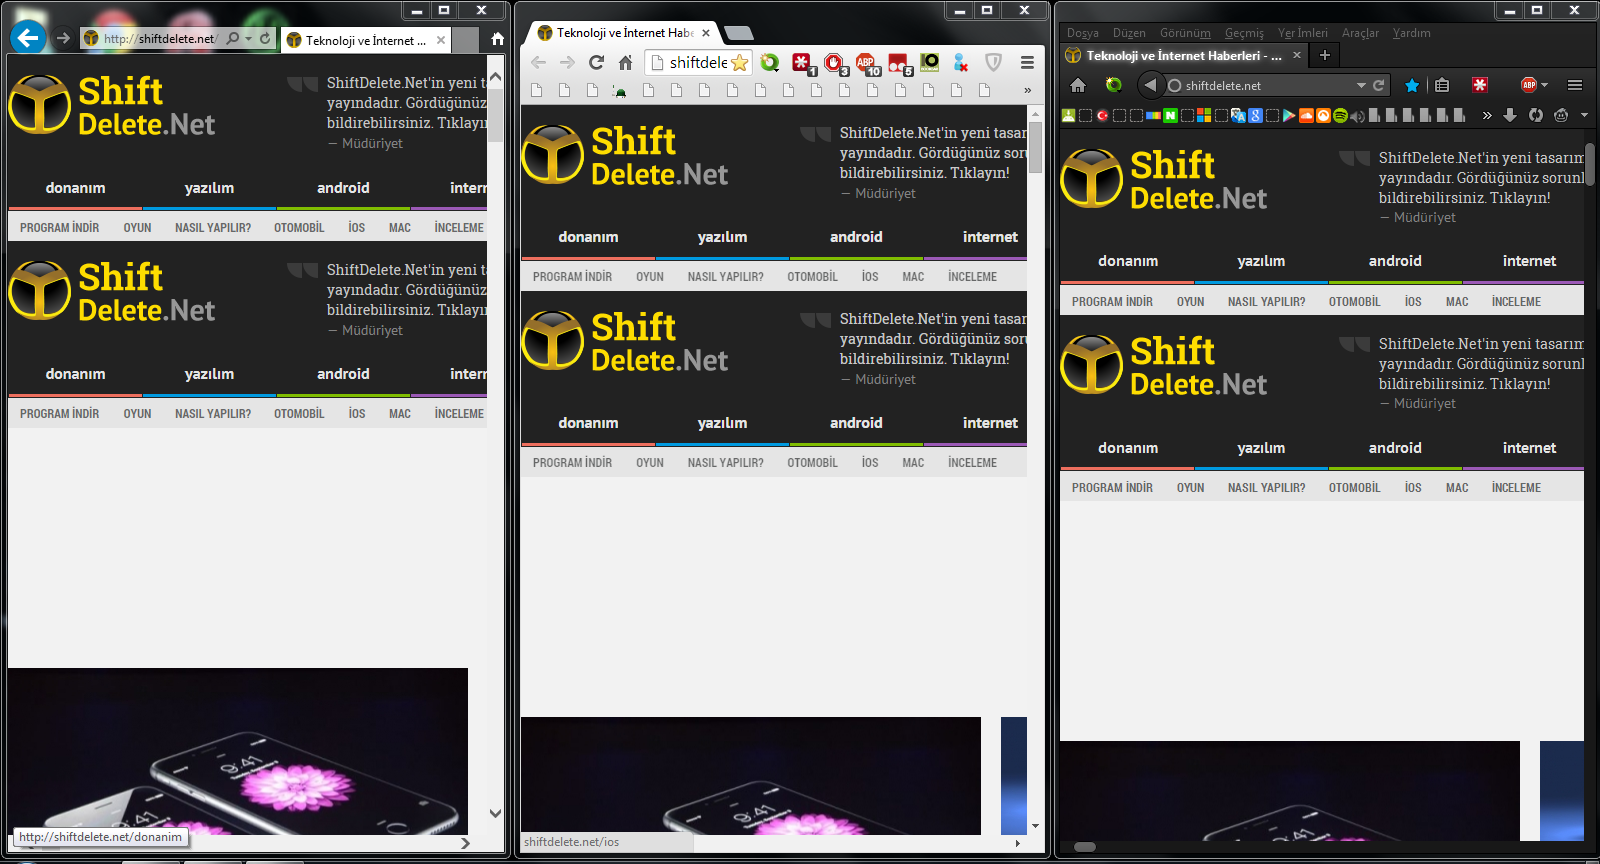The width and height of the screenshot is (1600, 864).
Task: Open the Yer İmleri menu in Firefox
Action: pos(1303,33)
